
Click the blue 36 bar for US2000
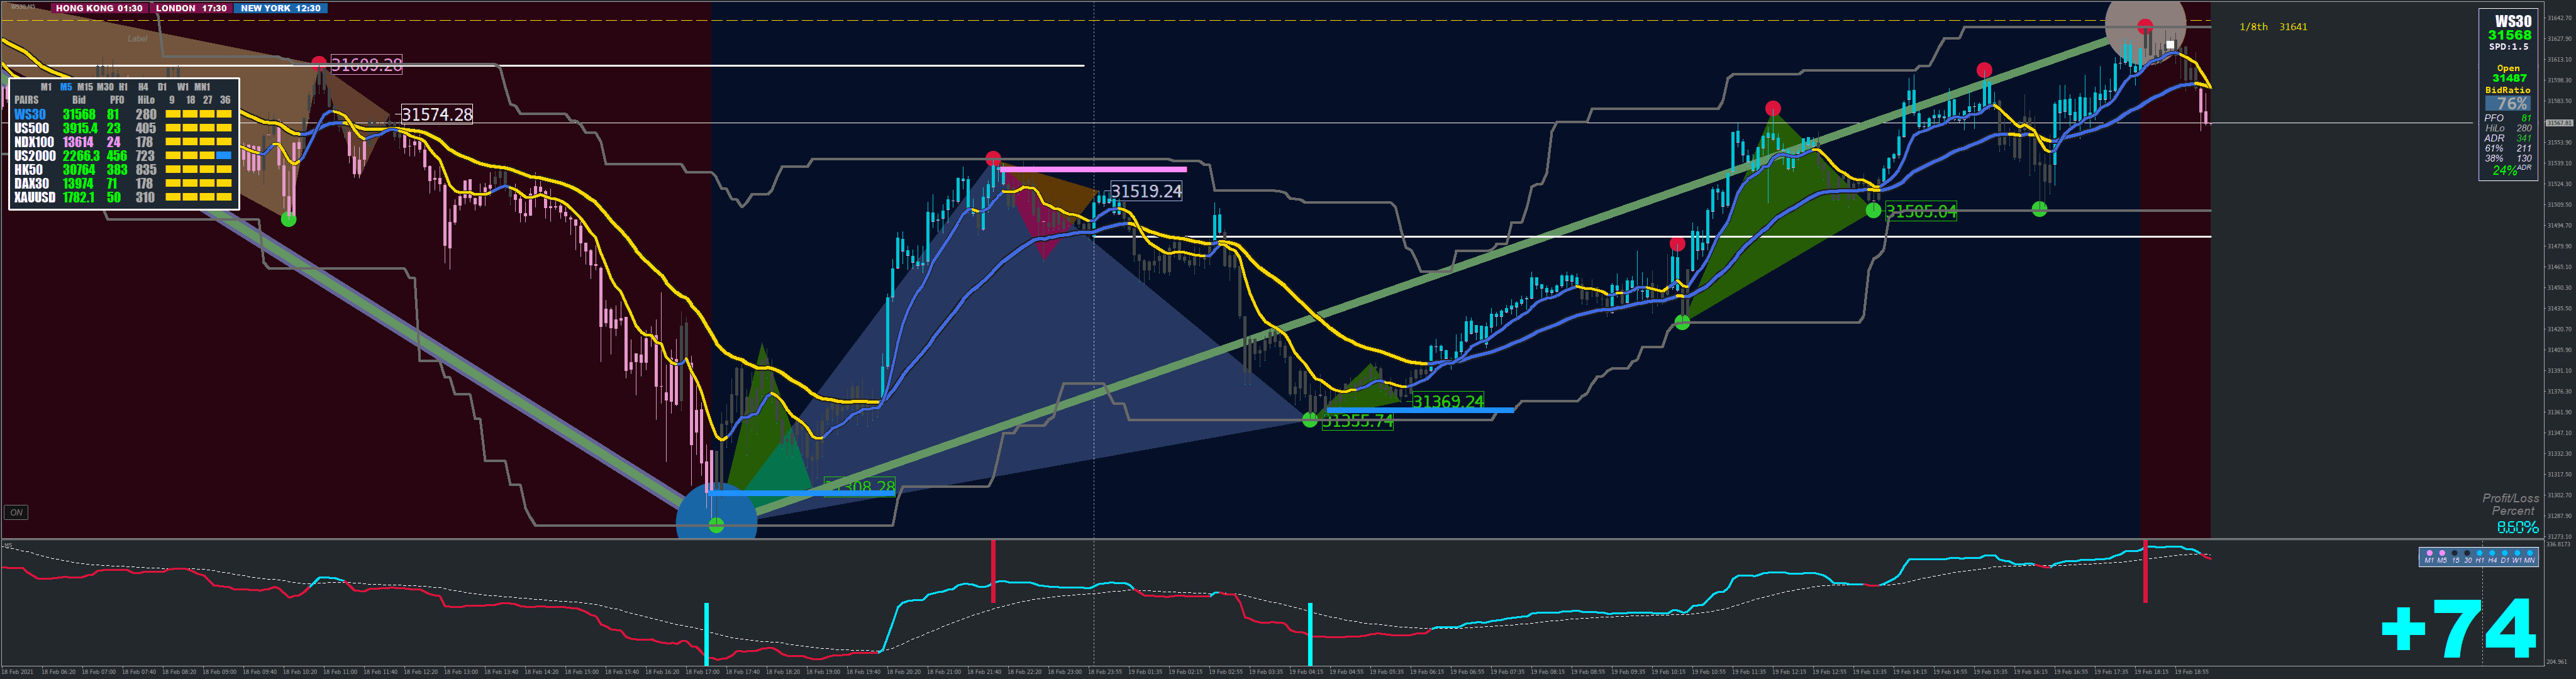(224, 156)
